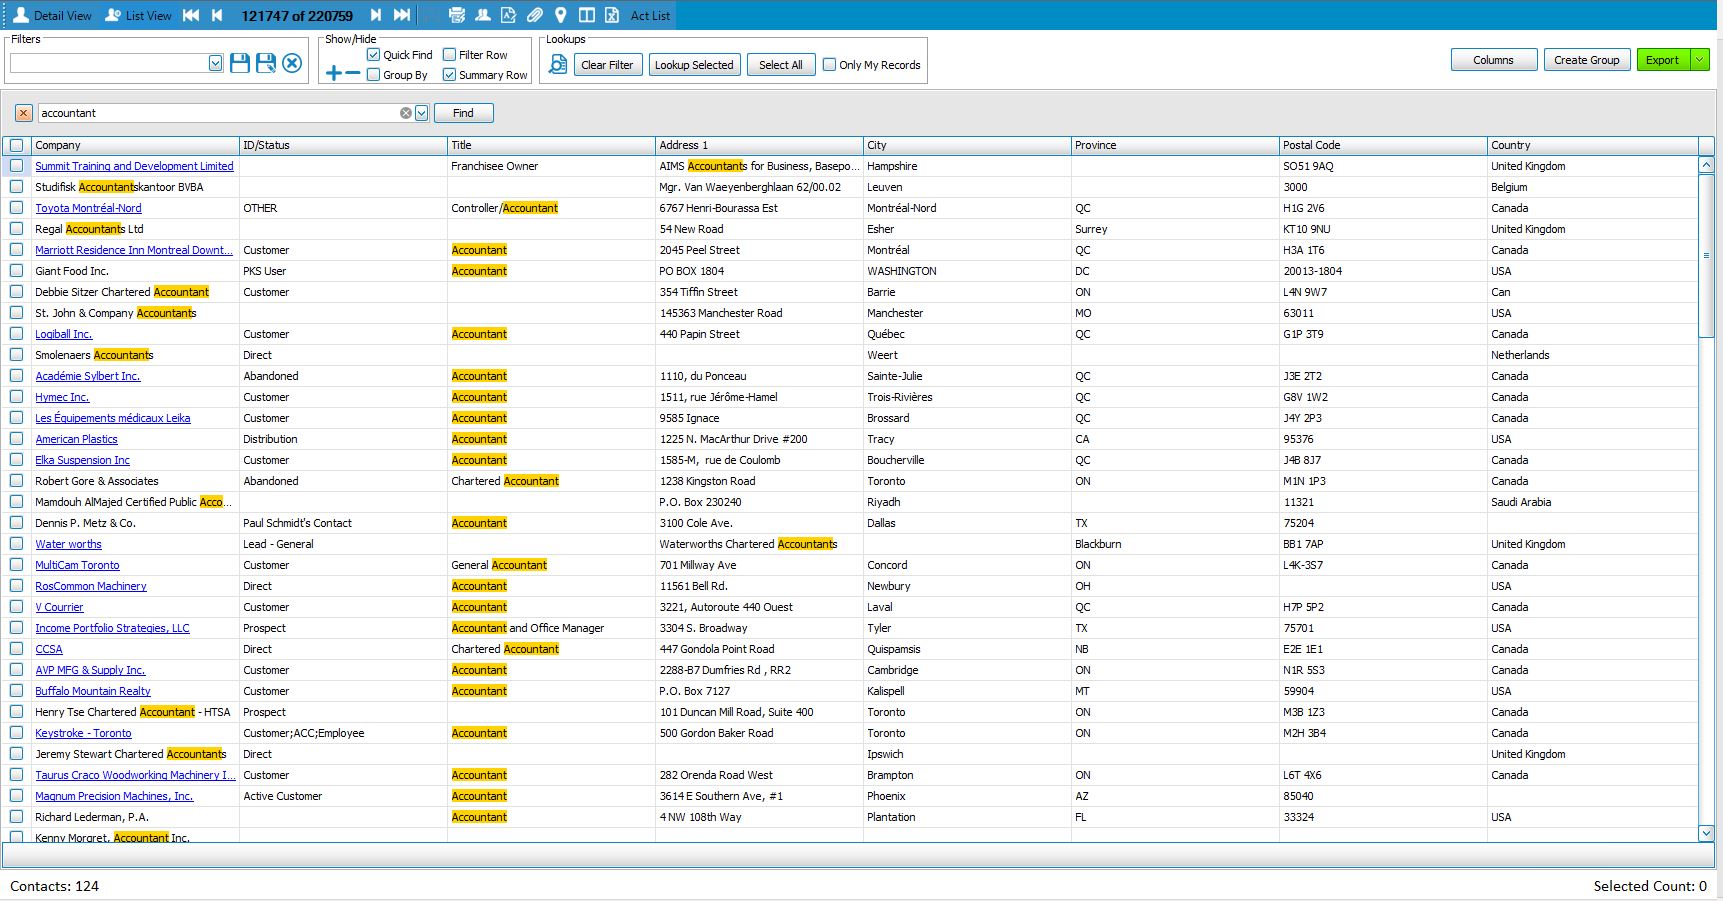Check the Giant Food Inc. row checkbox
Viewport: 1723px width, 901px height.
point(16,271)
